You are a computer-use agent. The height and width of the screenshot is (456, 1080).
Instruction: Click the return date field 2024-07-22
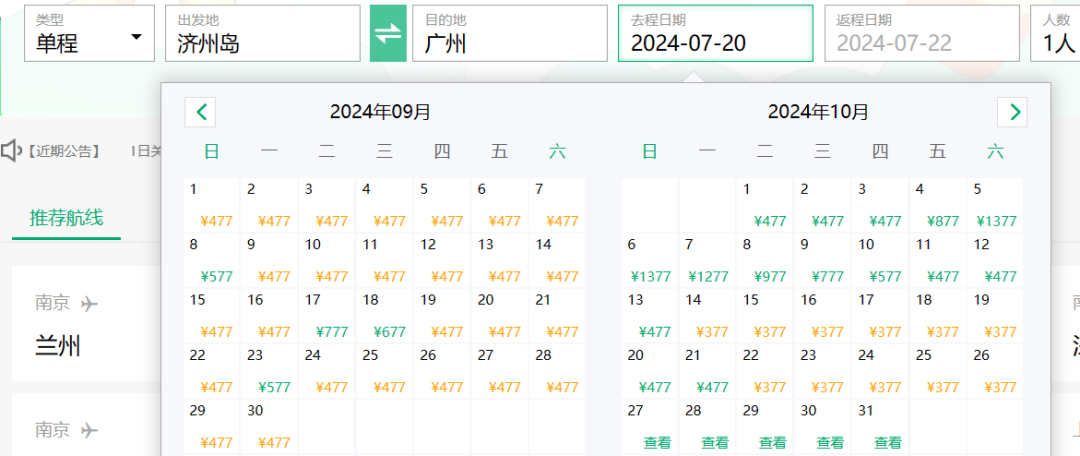(x=922, y=34)
